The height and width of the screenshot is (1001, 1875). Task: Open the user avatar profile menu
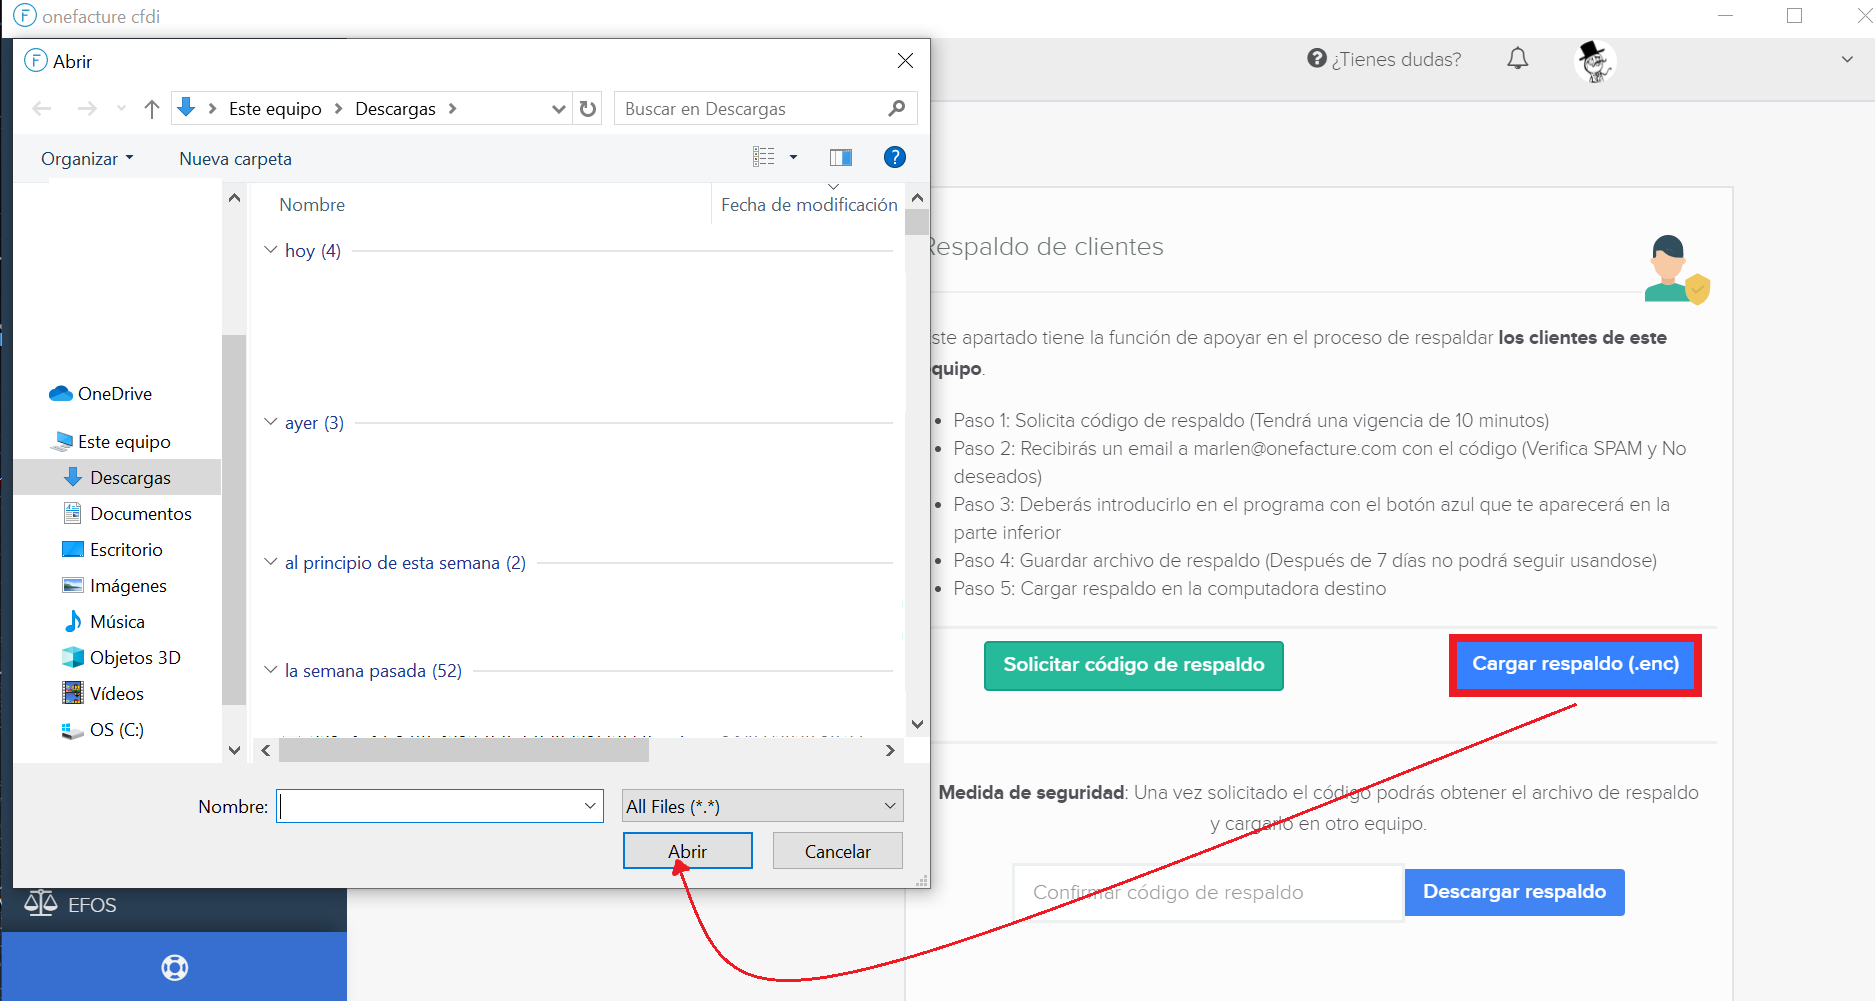[1594, 61]
